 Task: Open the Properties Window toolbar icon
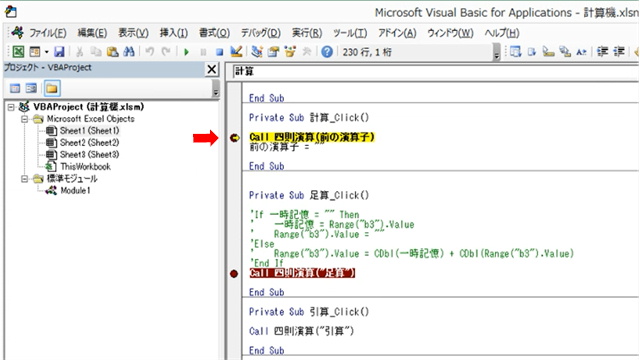pos(273,52)
